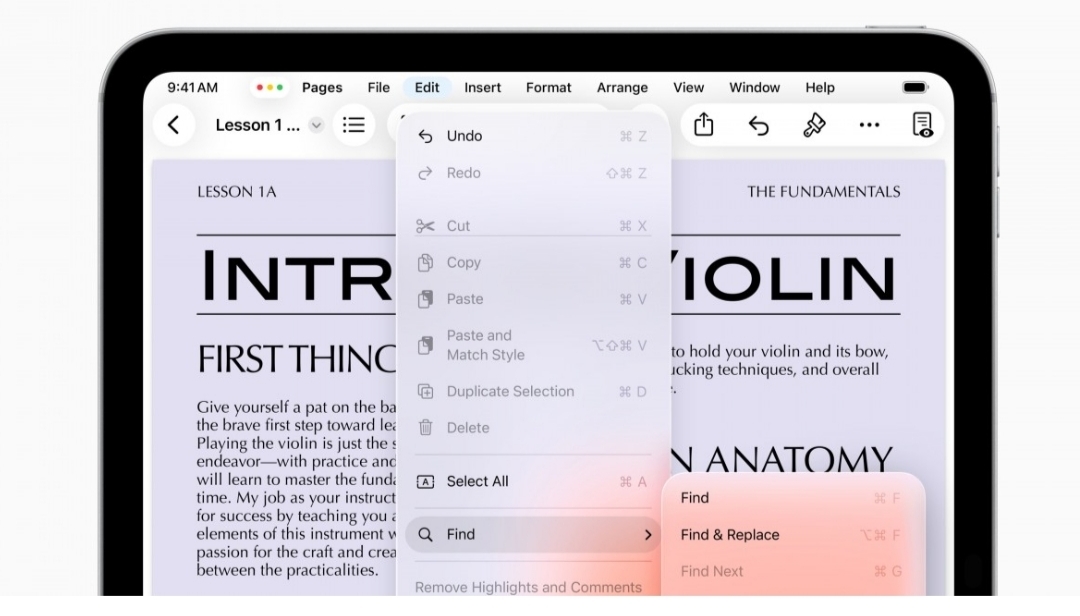Click the LESSON 1A header text
Screen dimensions: 1080x616
[x=236, y=192]
